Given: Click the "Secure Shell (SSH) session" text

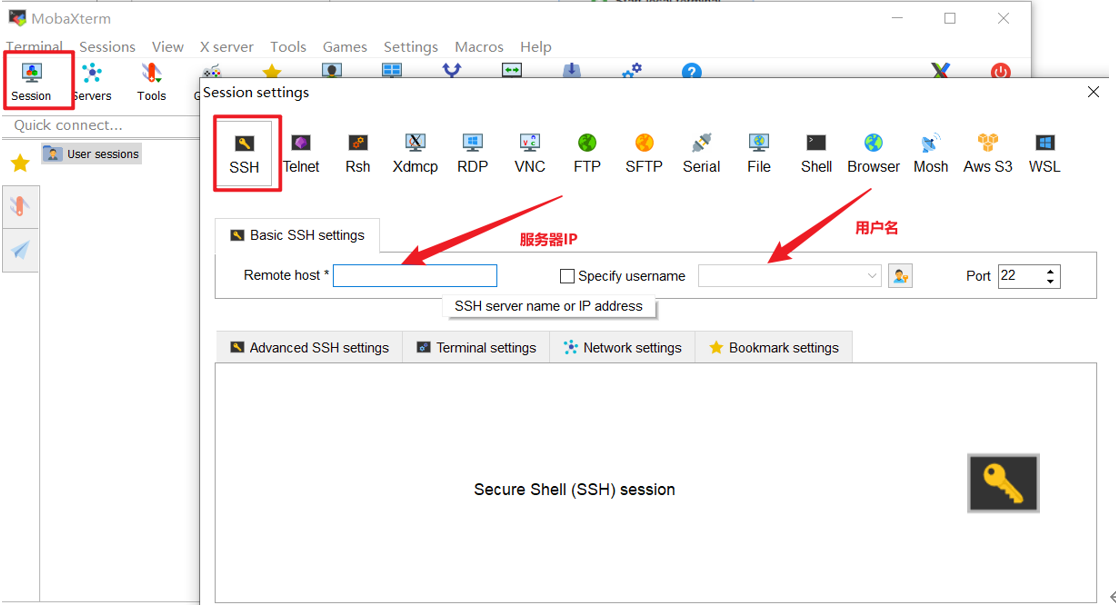Looking at the screenshot, I should 574,490.
